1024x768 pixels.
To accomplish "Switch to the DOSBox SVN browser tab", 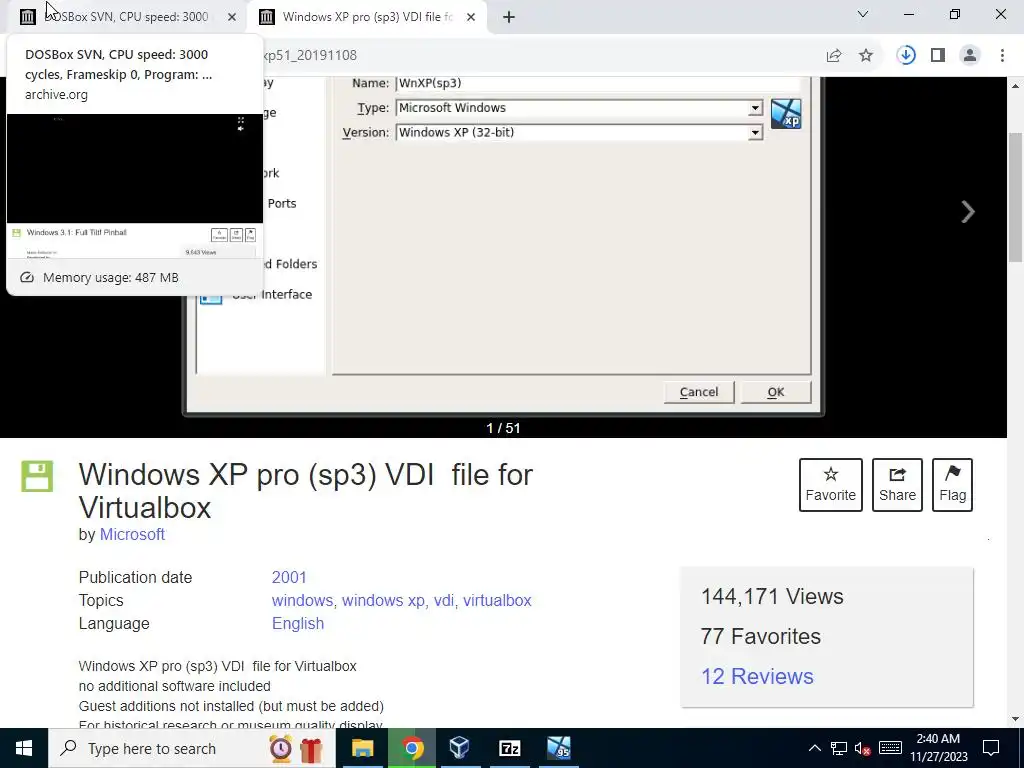I will (x=127, y=17).
